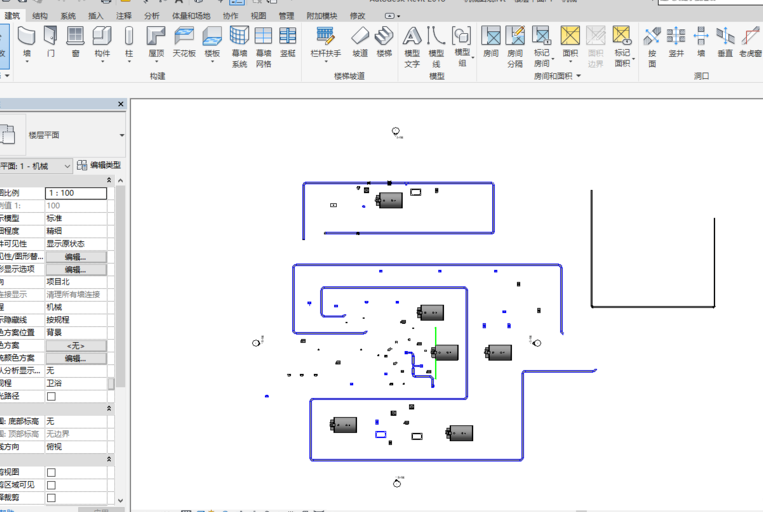Screen dimensions: 763x512
Task: Toggle the 区域可见 checkbox
Action: point(51,485)
